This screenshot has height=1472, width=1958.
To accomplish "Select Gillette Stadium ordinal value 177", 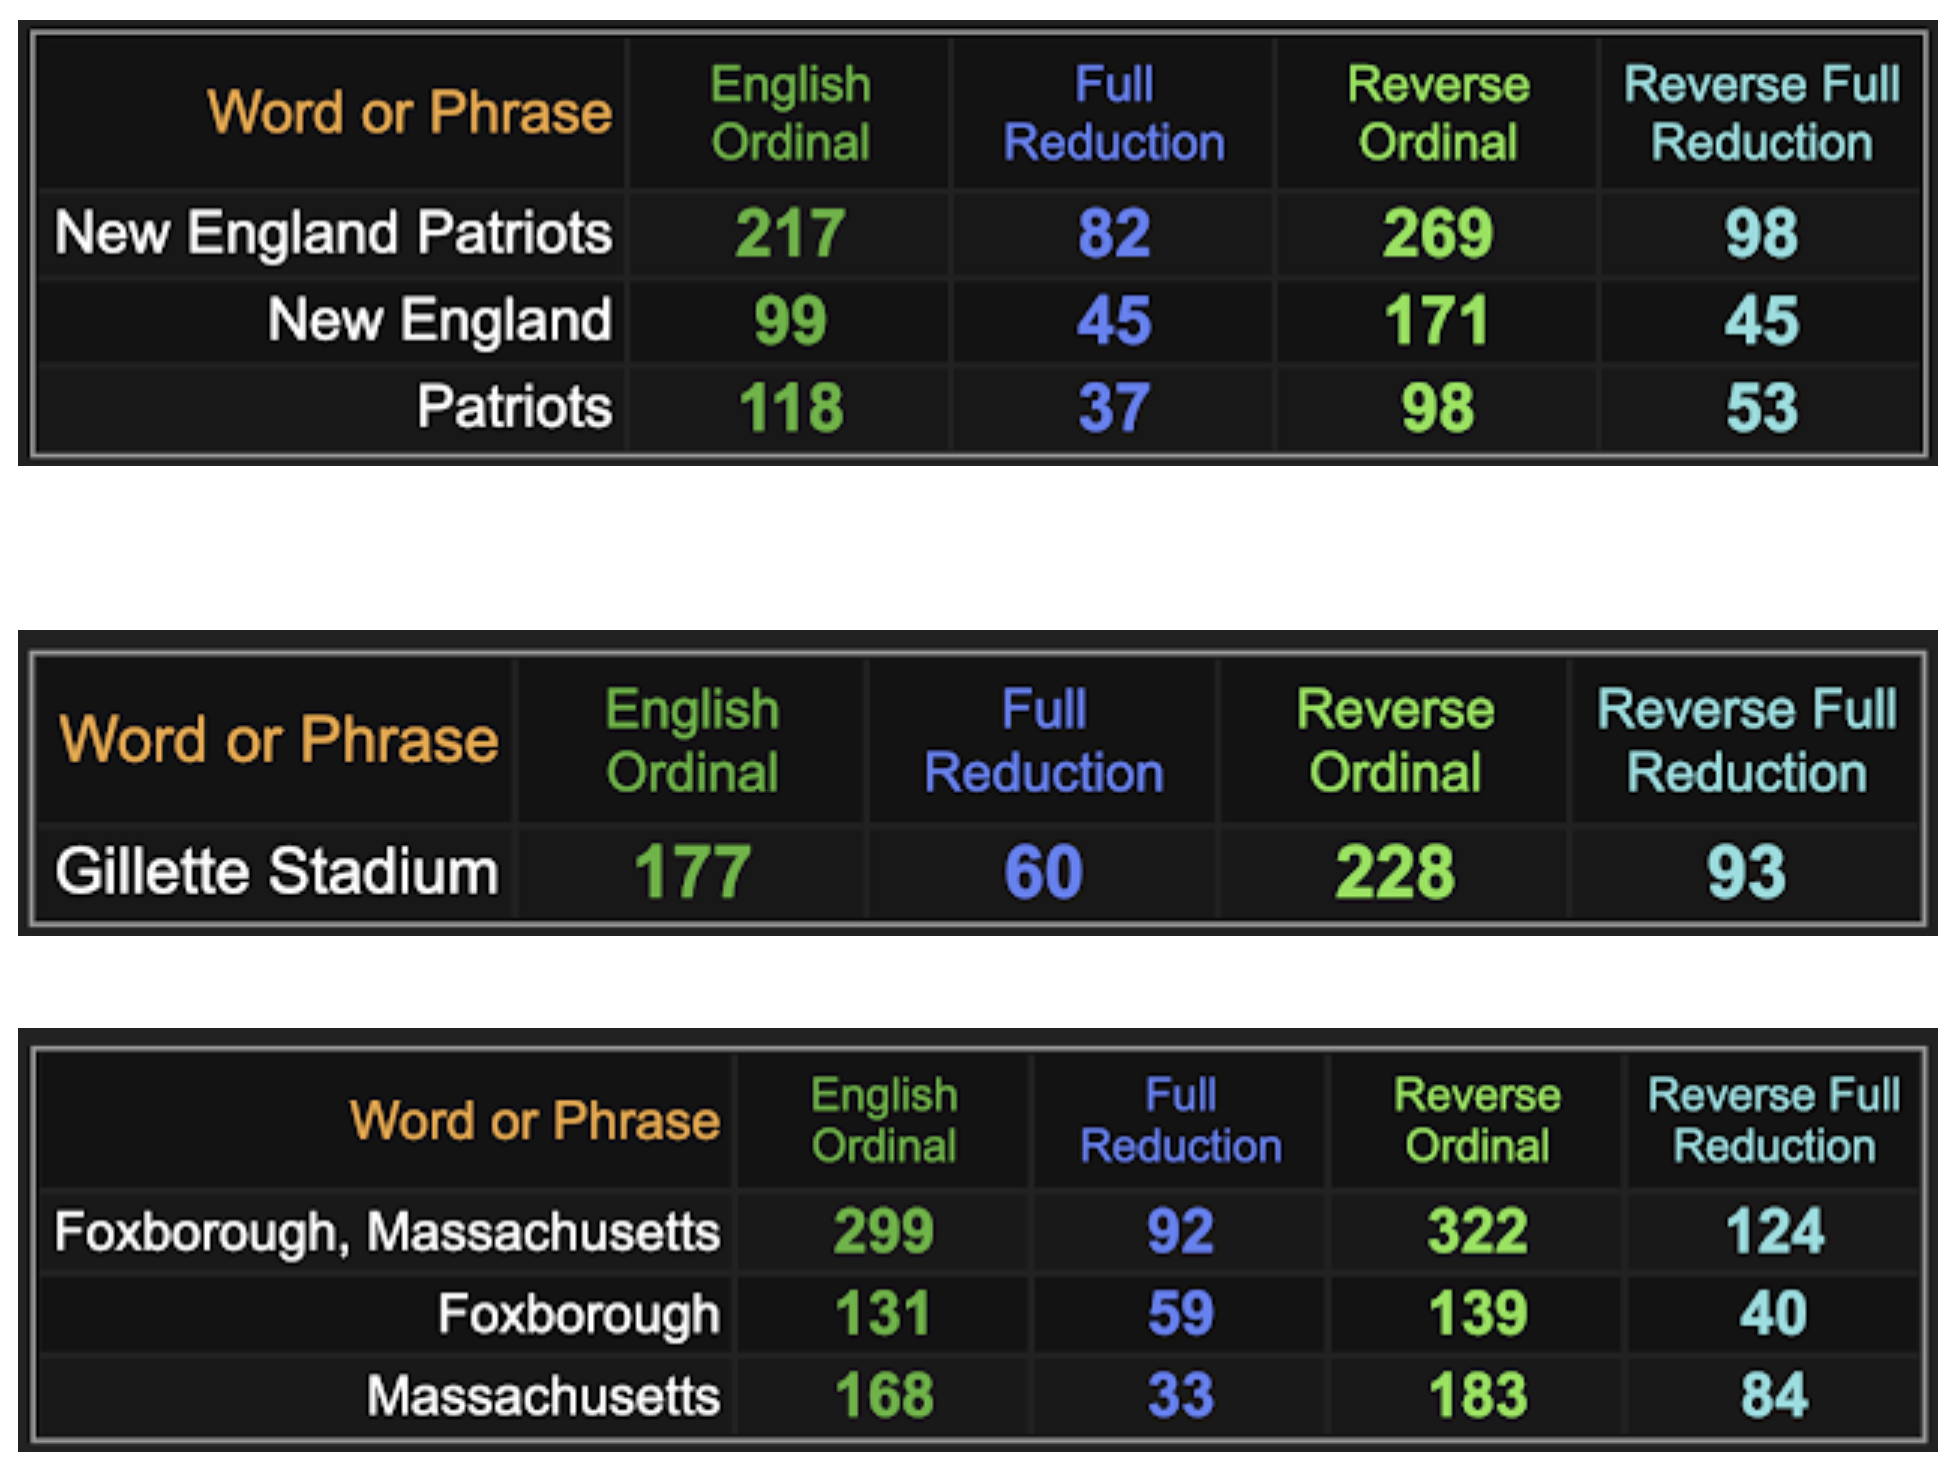I will tap(692, 871).
